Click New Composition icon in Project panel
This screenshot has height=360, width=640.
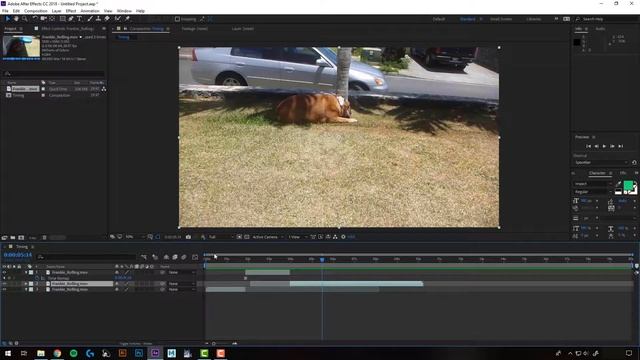(21, 238)
